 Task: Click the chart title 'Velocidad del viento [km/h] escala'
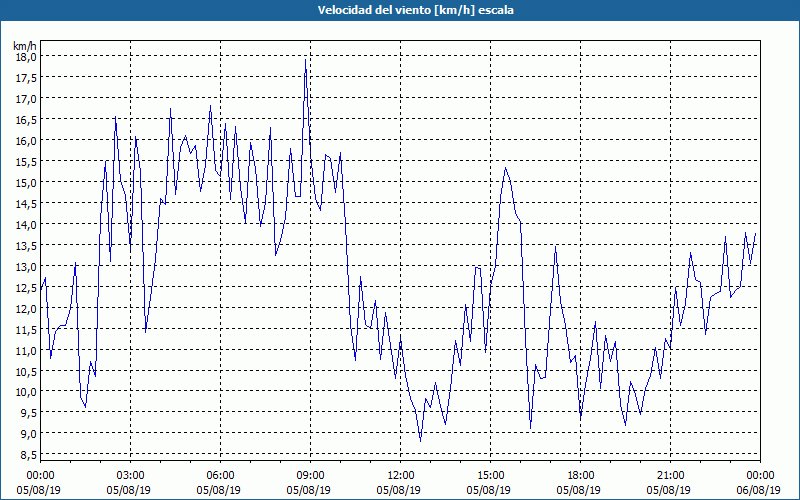(415, 10)
